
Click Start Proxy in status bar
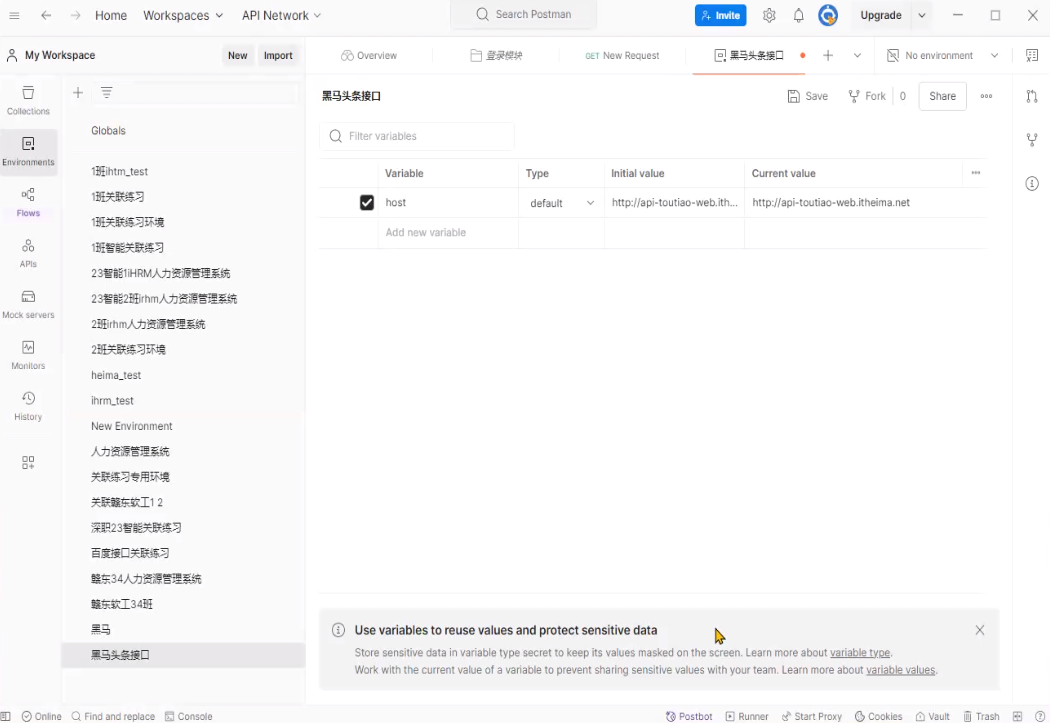(x=812, y=716)
